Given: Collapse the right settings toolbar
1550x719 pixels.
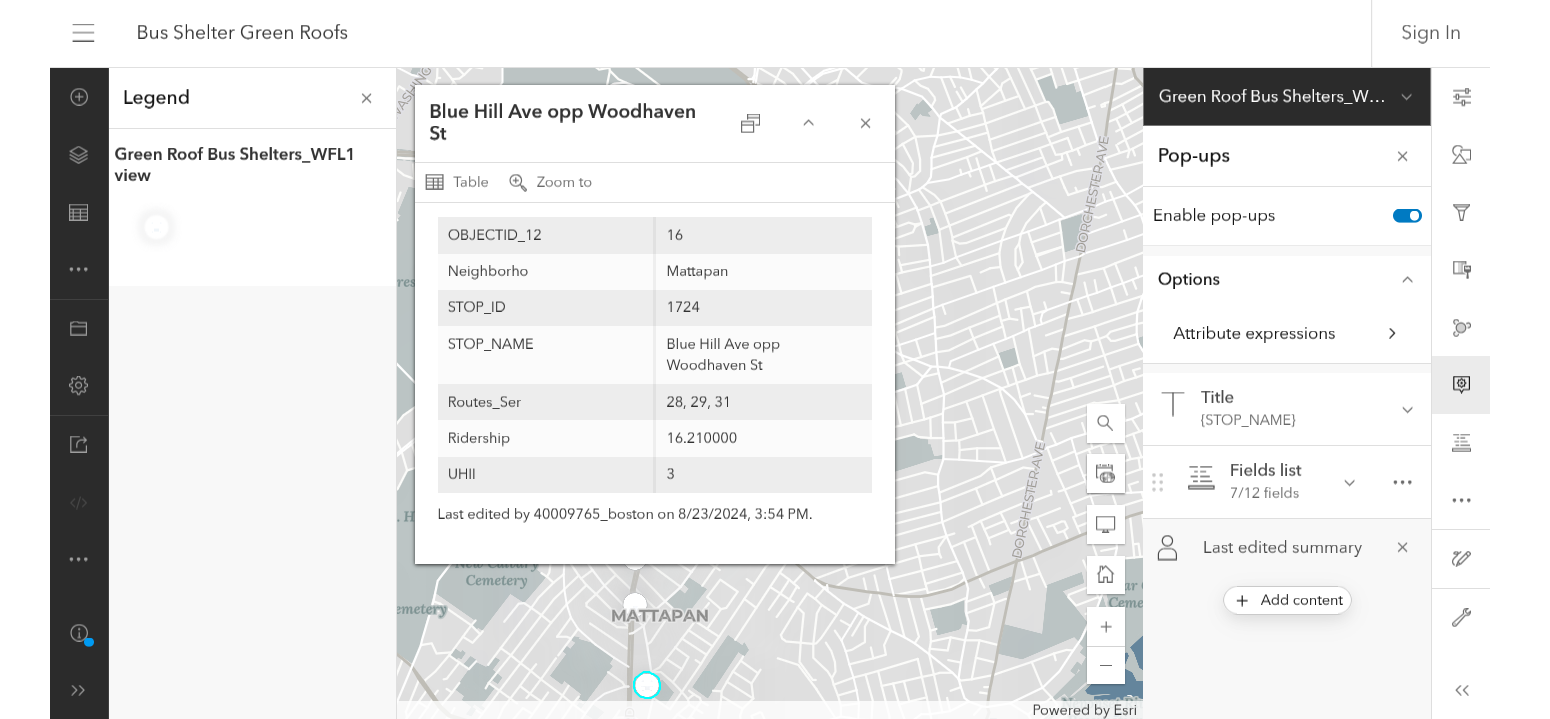Looking at the screenshot, I should (x=1461, y=690).
